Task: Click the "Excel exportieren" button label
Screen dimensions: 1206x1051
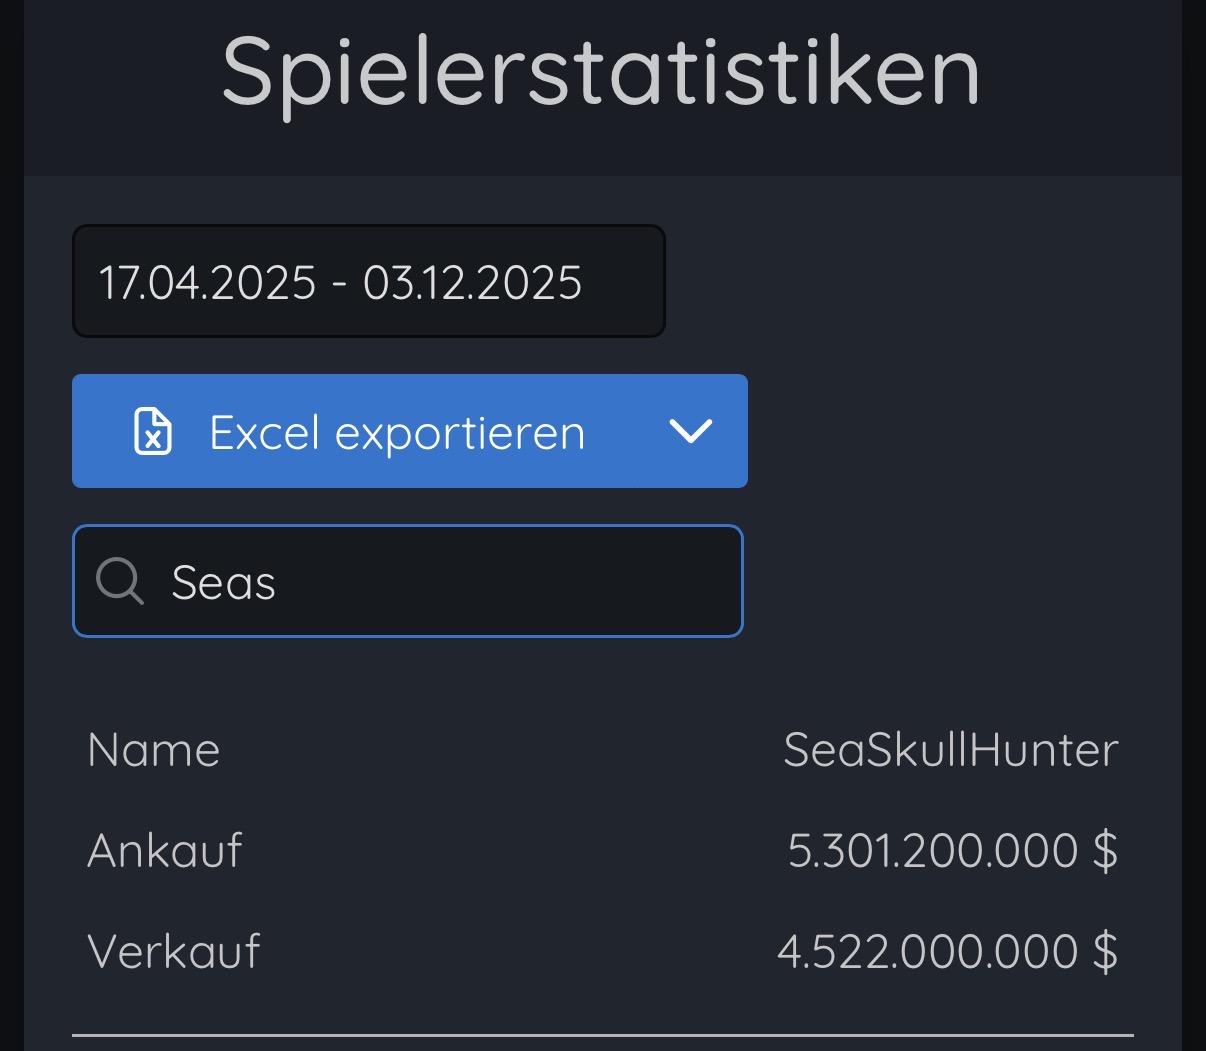Action: click(397, 433)
